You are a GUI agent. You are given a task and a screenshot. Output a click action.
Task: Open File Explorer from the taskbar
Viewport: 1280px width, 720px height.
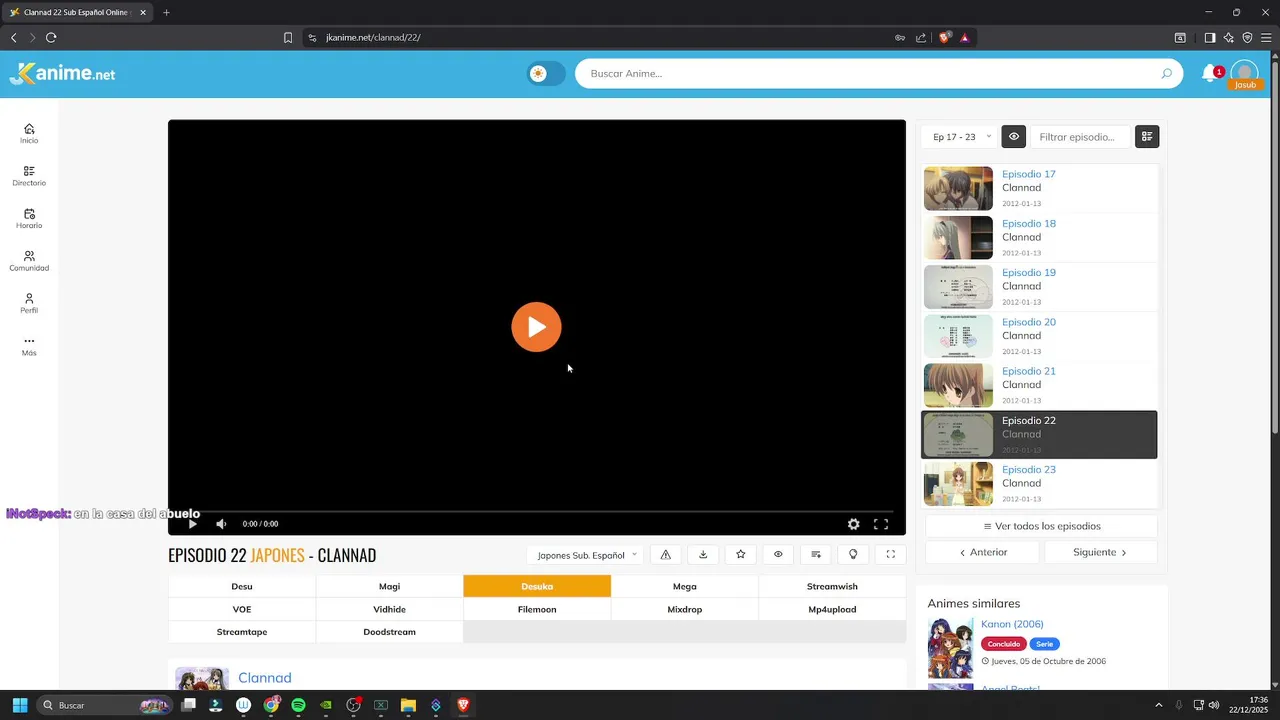click(408, 705)
